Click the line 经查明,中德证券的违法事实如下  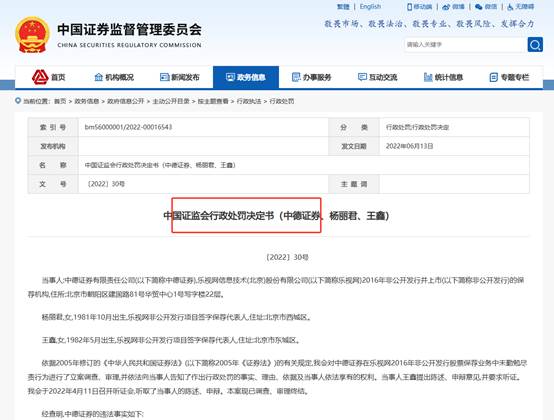(92, 414)
